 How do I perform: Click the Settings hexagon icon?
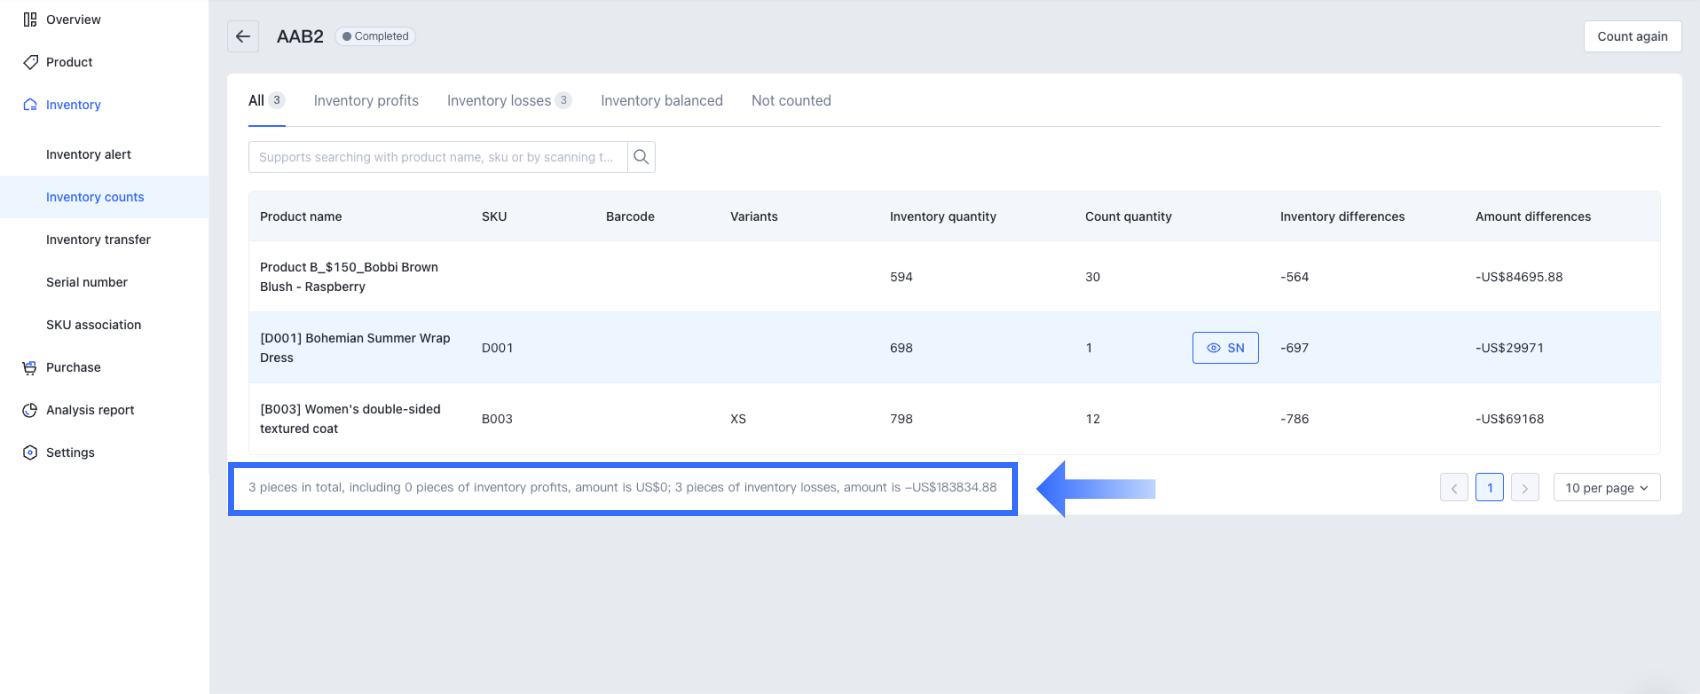coord(30,453)
